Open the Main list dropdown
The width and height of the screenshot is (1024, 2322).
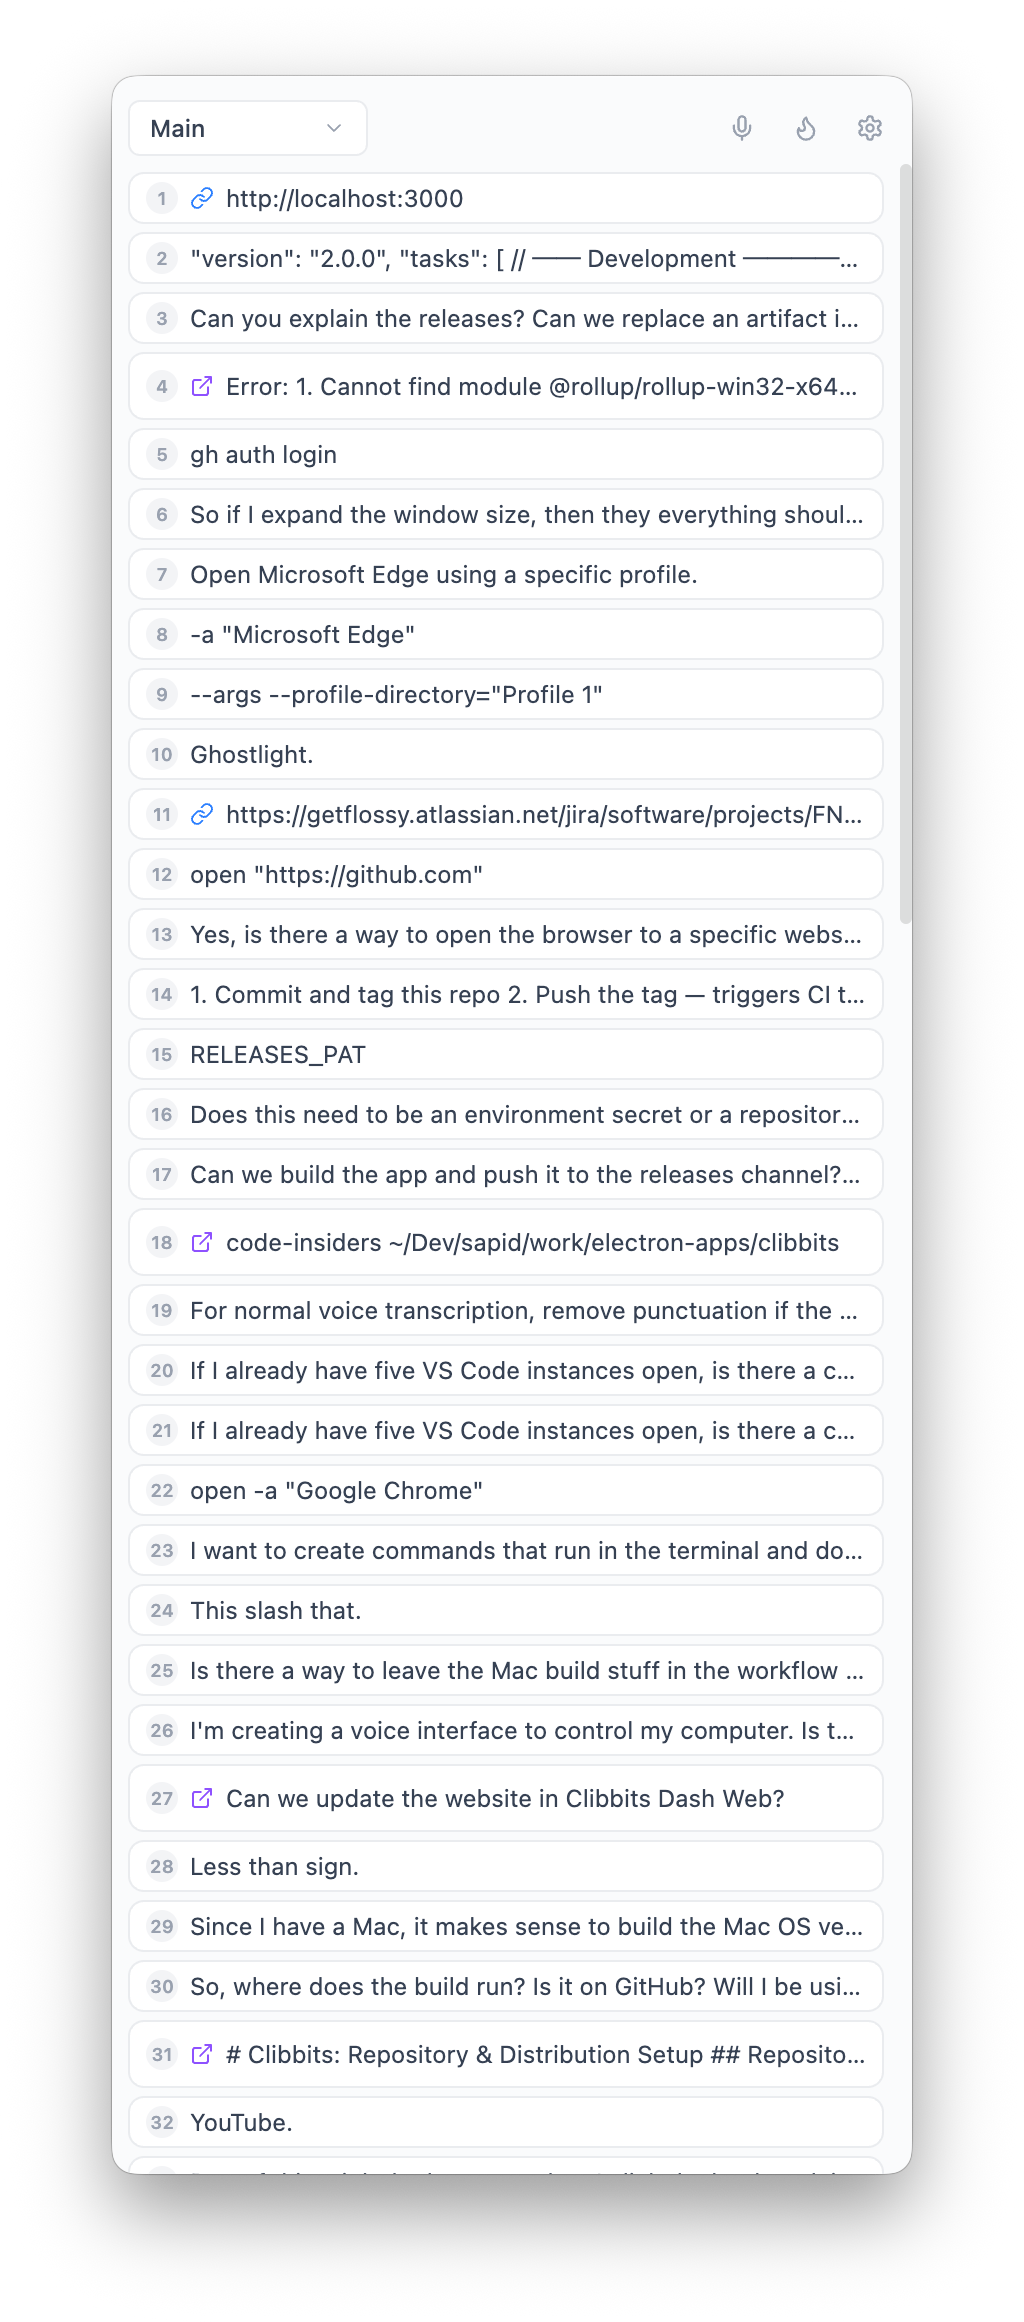point(248,128)
